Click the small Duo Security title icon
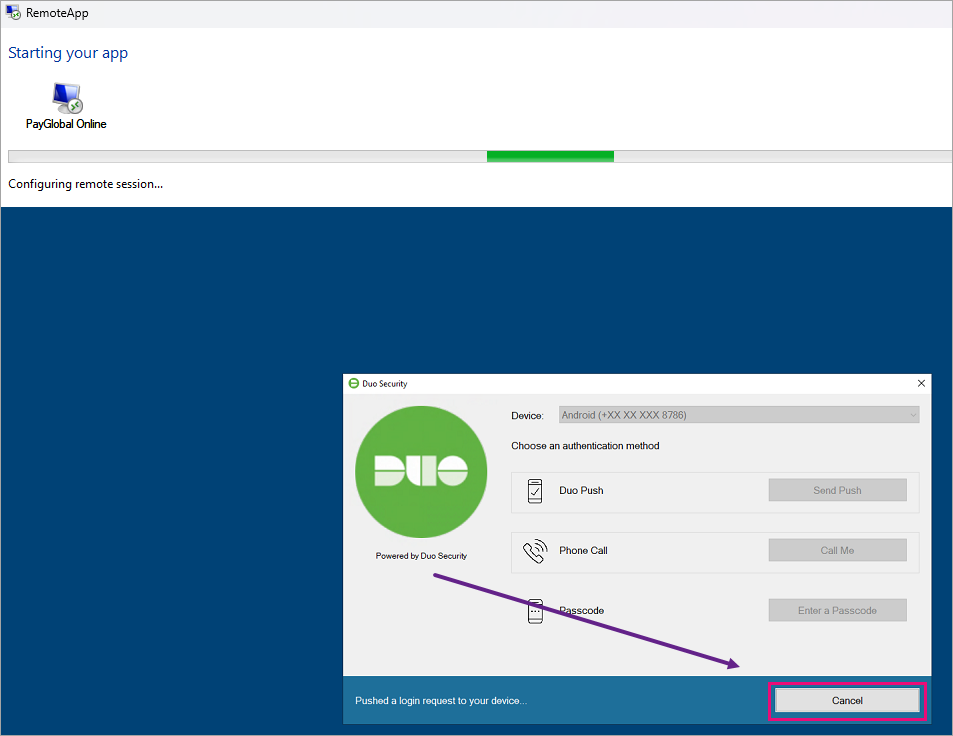 pyautogui.click(x=353, y=383)
